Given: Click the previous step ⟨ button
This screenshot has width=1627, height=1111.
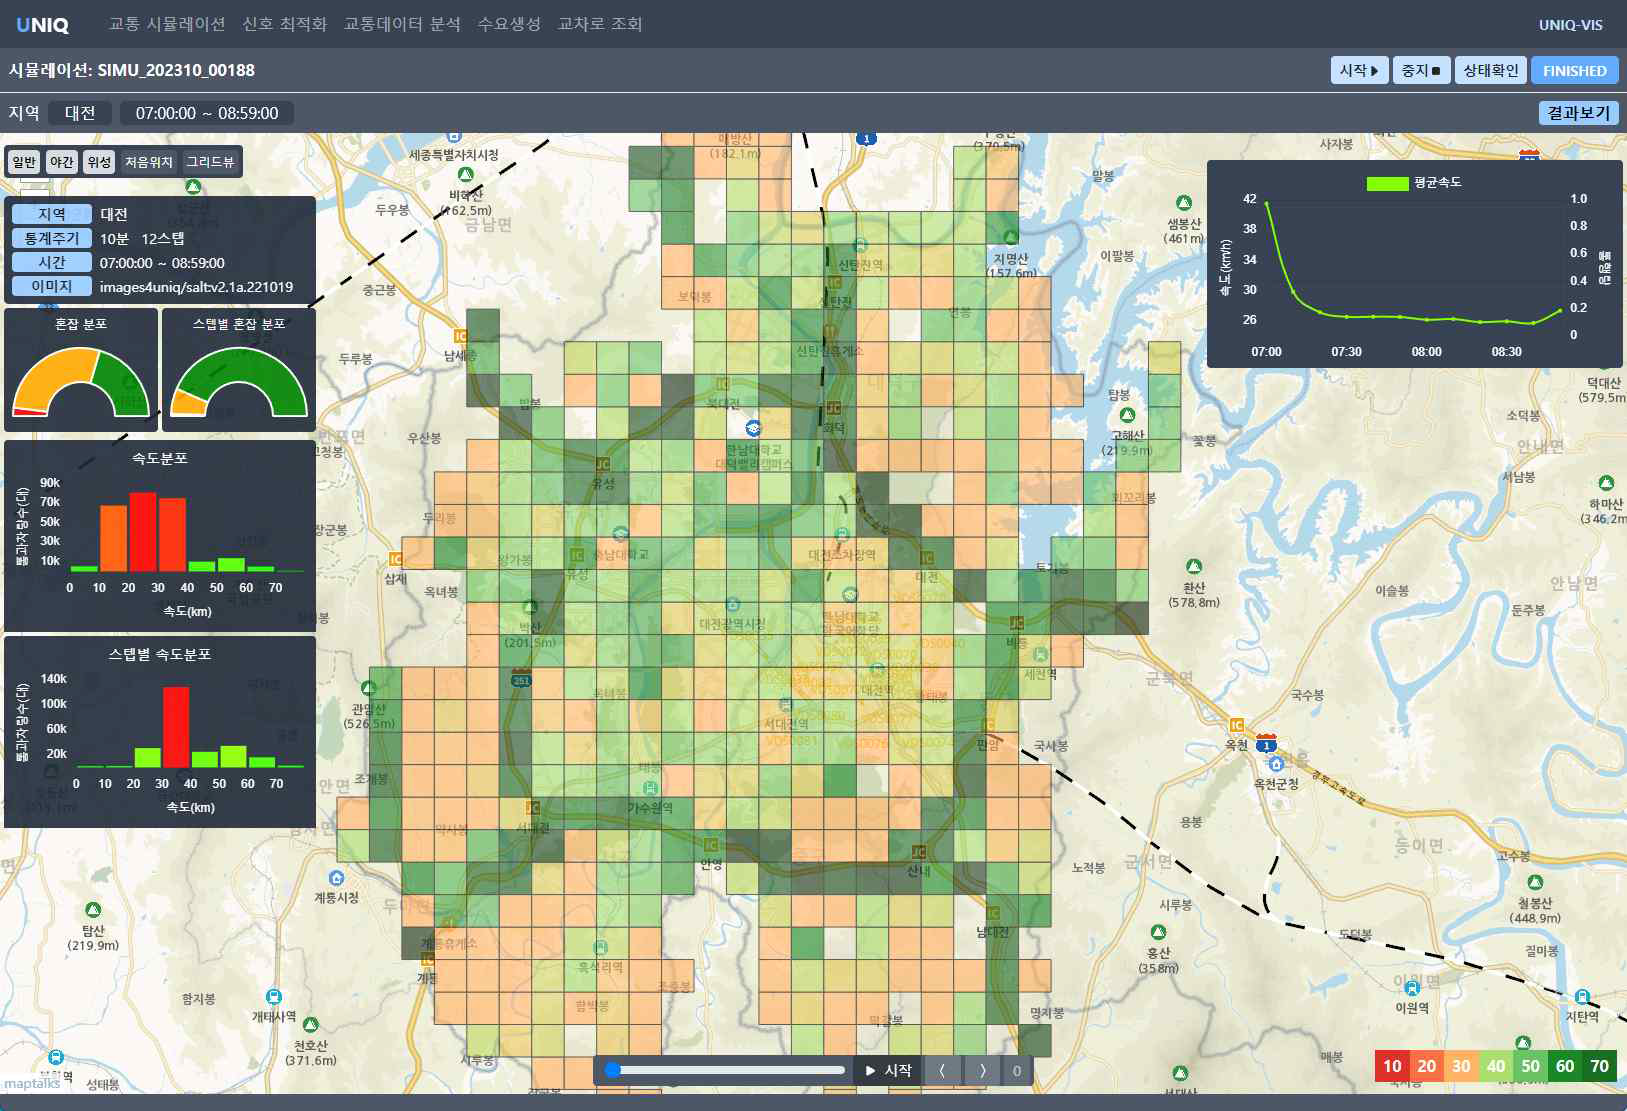Looking at the screenshot, I should click(x=942, y=1070).
